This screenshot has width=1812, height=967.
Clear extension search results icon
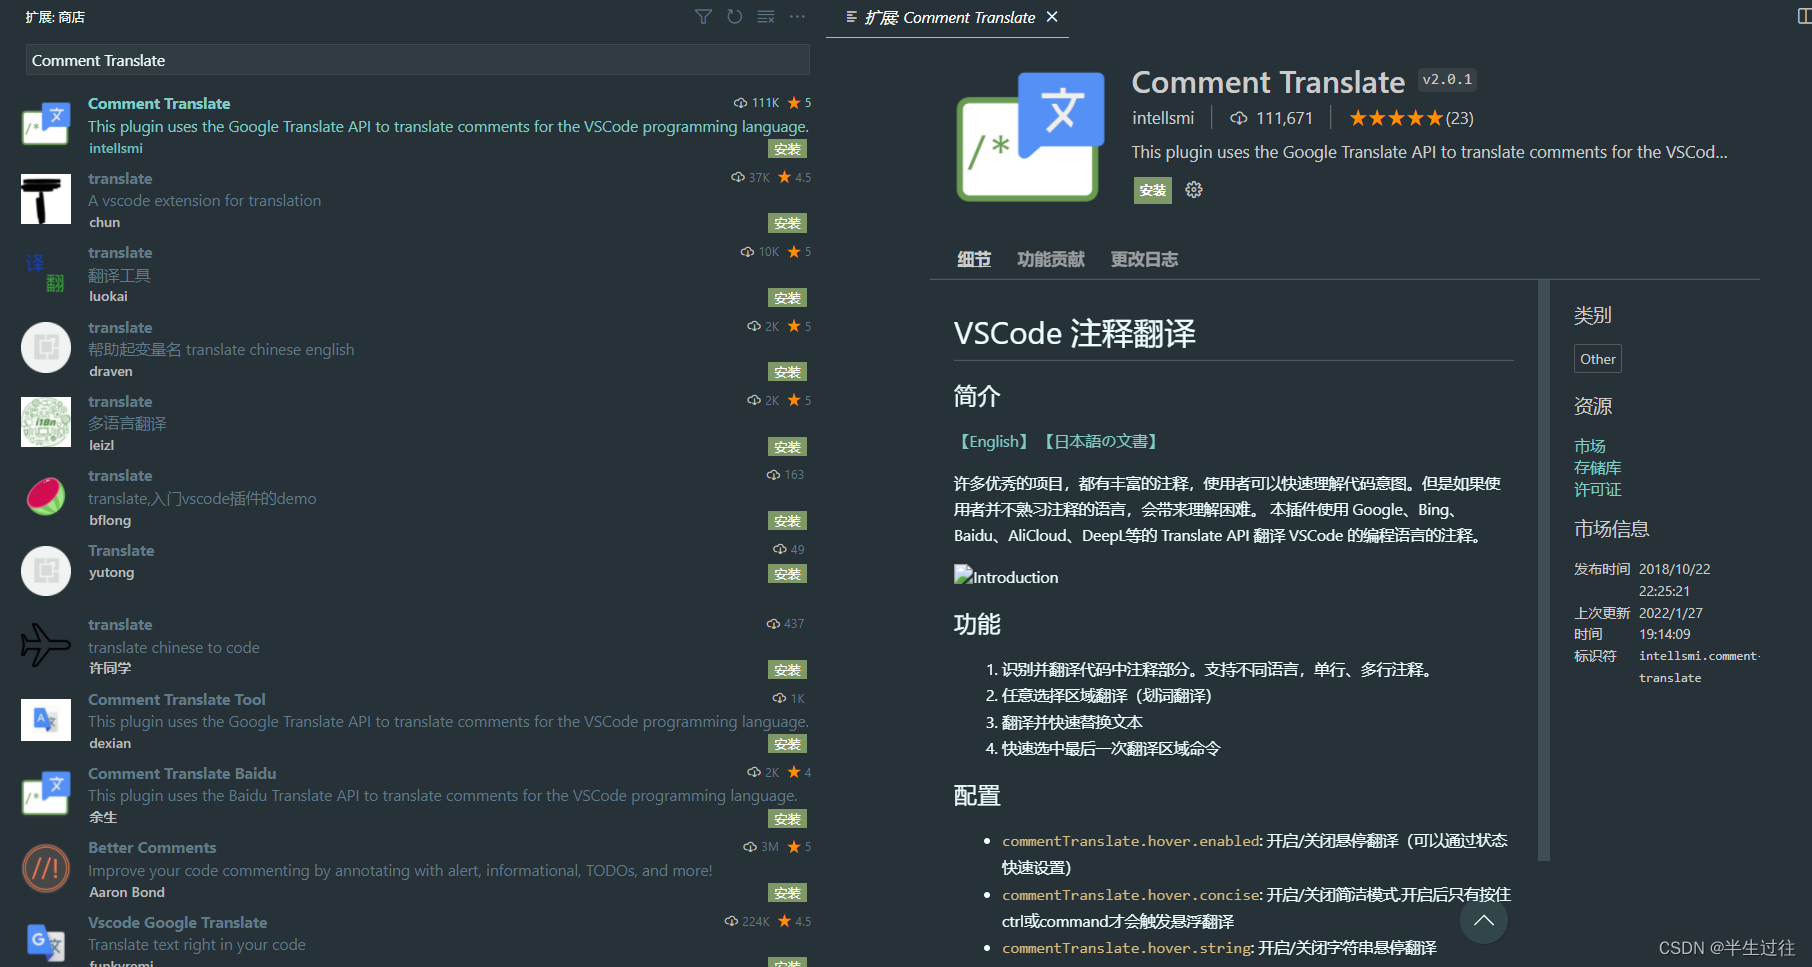pyautogui.click(x=766, y=17)
